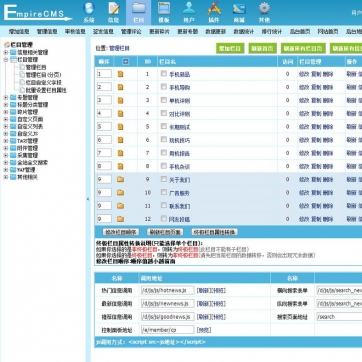This screenshot has width=362, height=362.
Task: Expand the 专题管理 tree node
Action: pos(6,97)
